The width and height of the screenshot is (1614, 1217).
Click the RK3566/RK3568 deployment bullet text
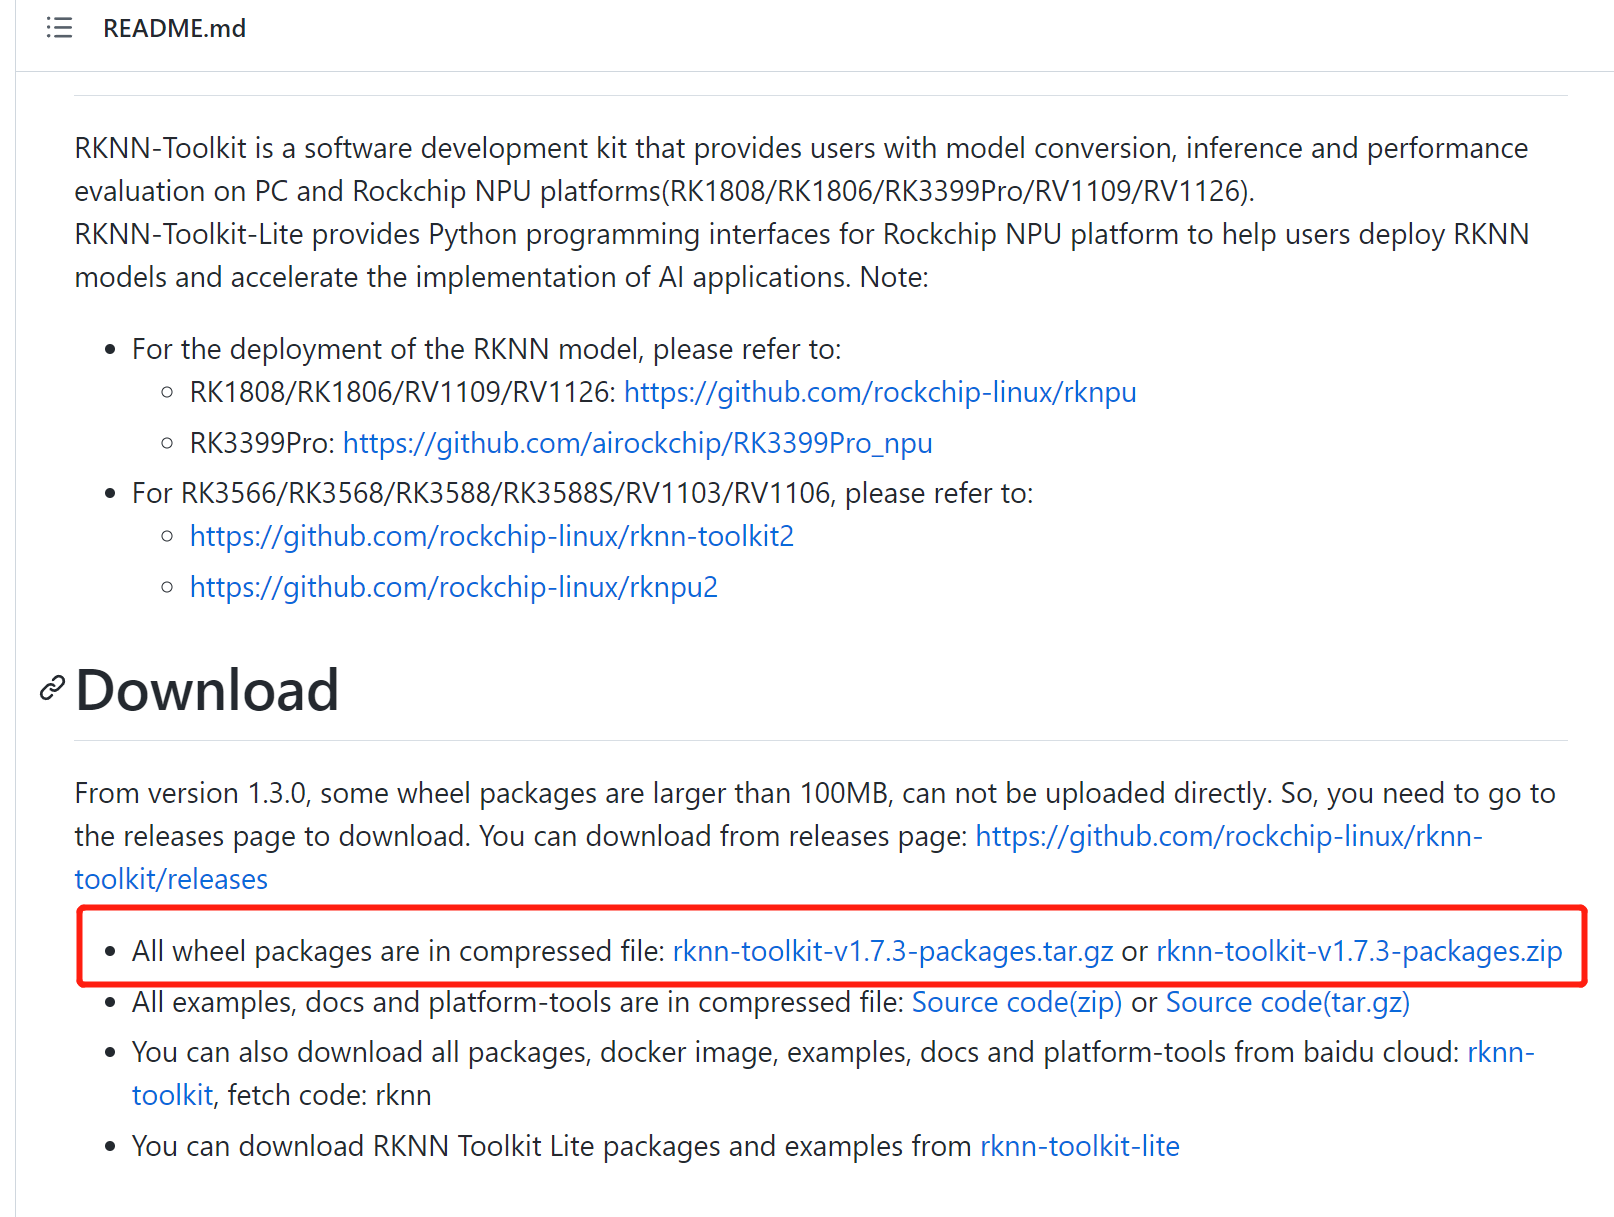click(x=583, y=492)
